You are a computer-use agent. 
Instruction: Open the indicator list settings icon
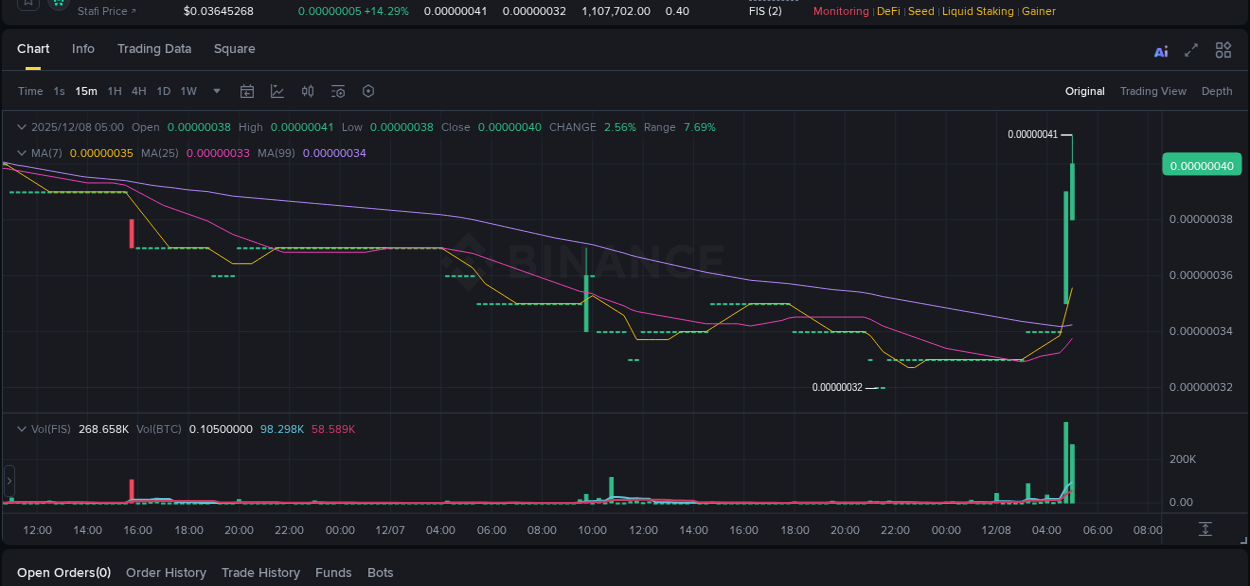coord(337,91)
